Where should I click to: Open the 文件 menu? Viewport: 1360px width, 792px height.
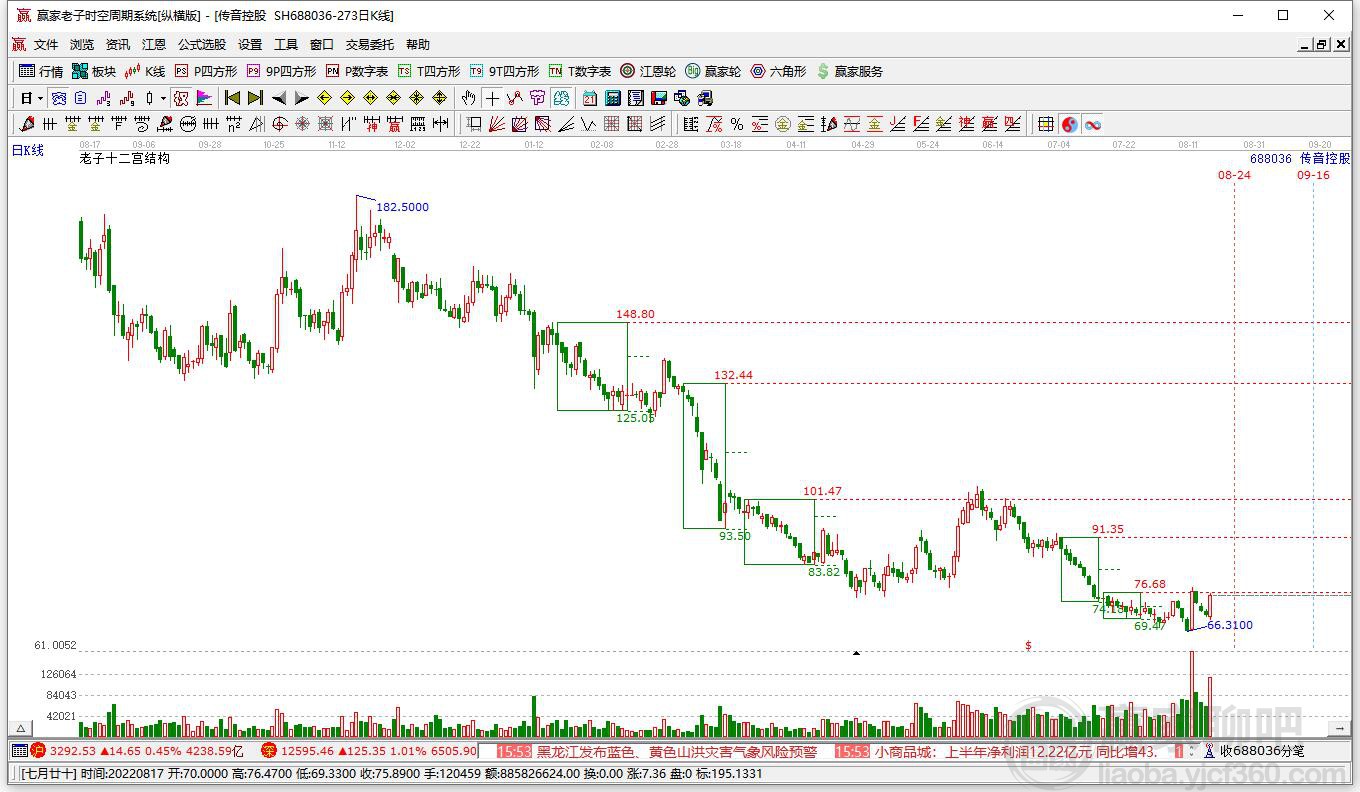[x=46, y=45]
